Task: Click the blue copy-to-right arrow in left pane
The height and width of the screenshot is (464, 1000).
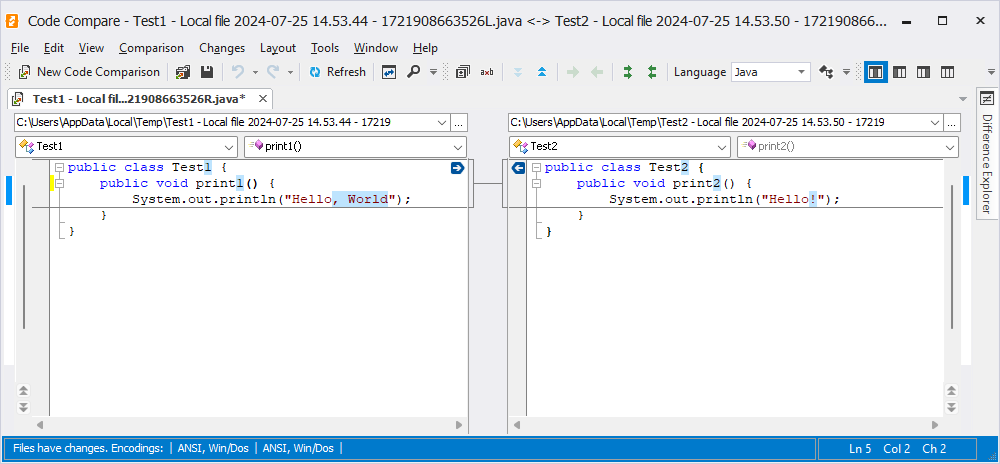Action: tap(457, 168)
